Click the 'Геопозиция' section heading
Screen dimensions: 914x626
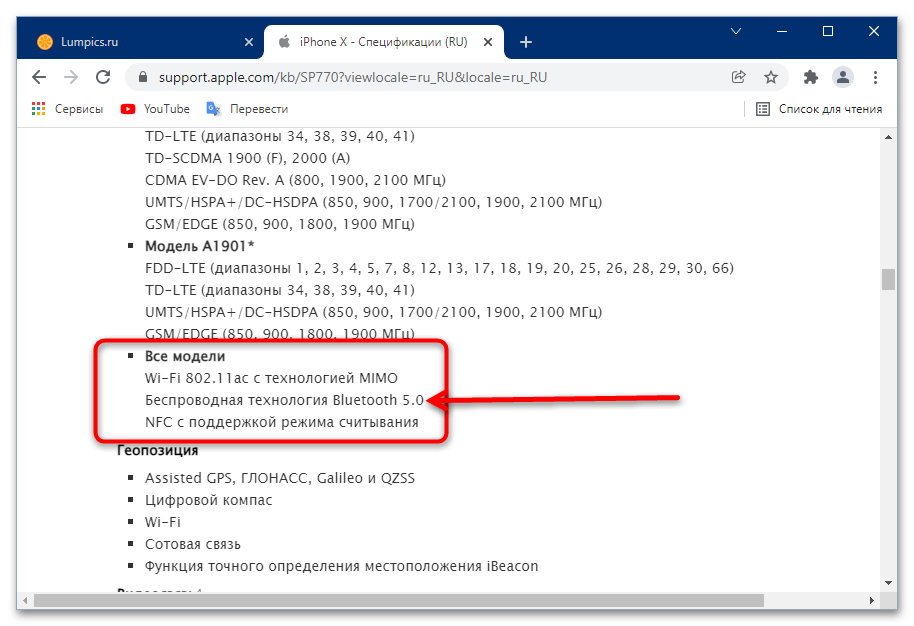coord(157,450)
